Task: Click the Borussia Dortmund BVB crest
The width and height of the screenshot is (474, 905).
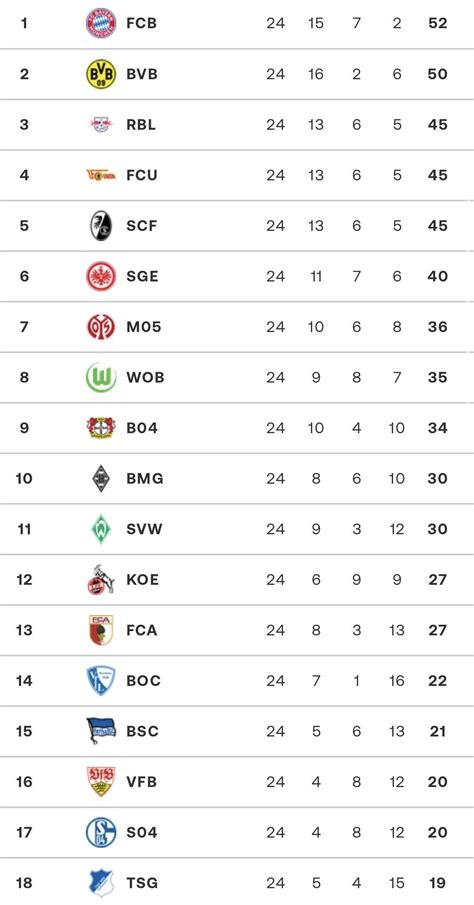Action: (101, 74)
